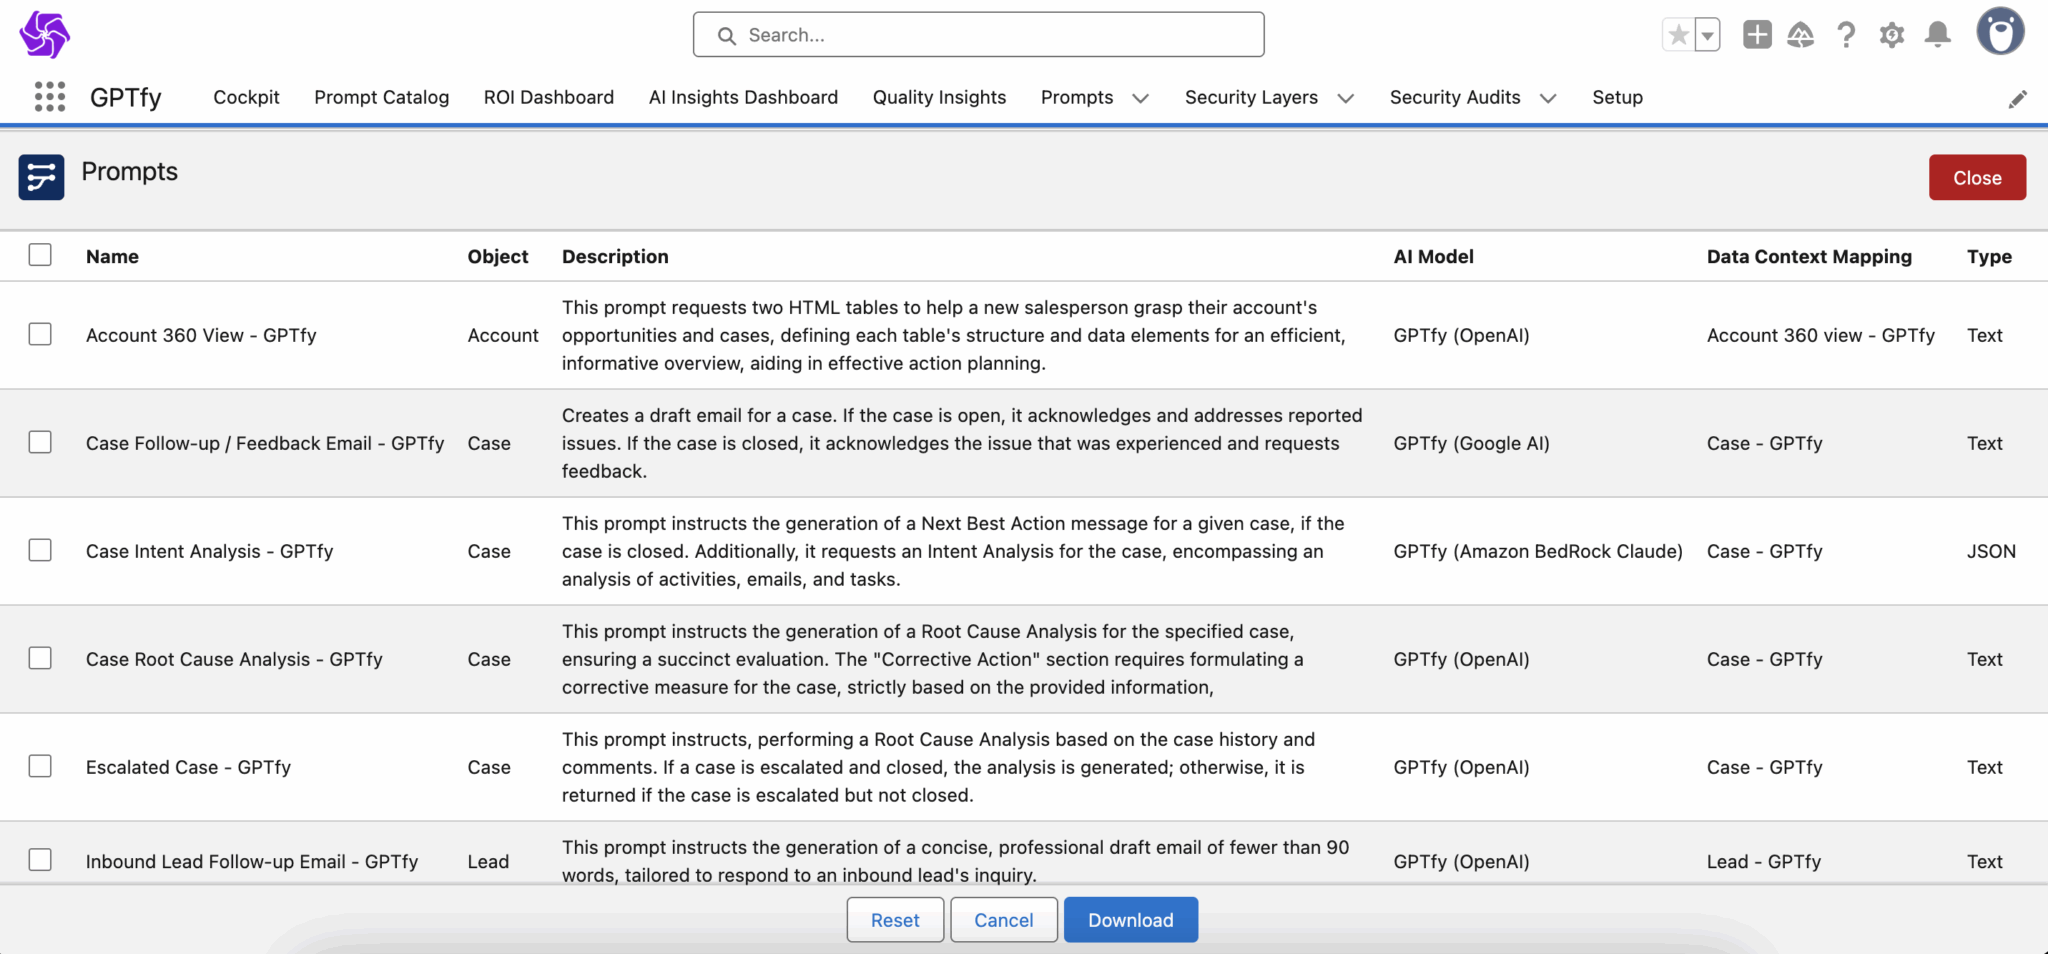
Task: Expand the Security Layers dropdown chevron
Action: point(1345,98)
